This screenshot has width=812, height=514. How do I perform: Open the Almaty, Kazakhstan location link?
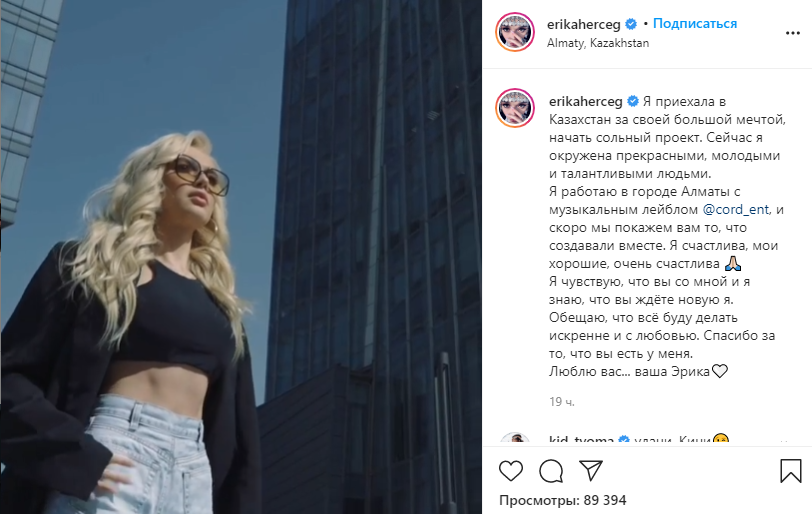pyautogui.click(x=598, y=43)
